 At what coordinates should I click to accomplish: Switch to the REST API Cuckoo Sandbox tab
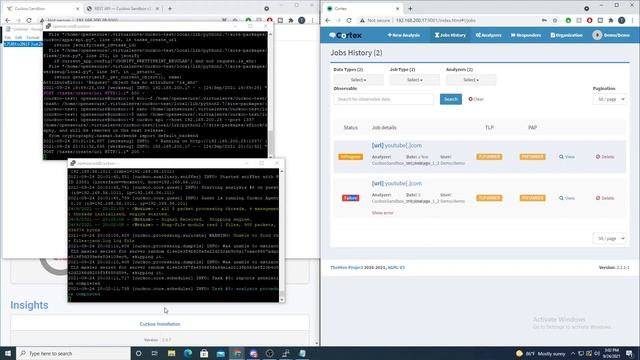(123, 9)
